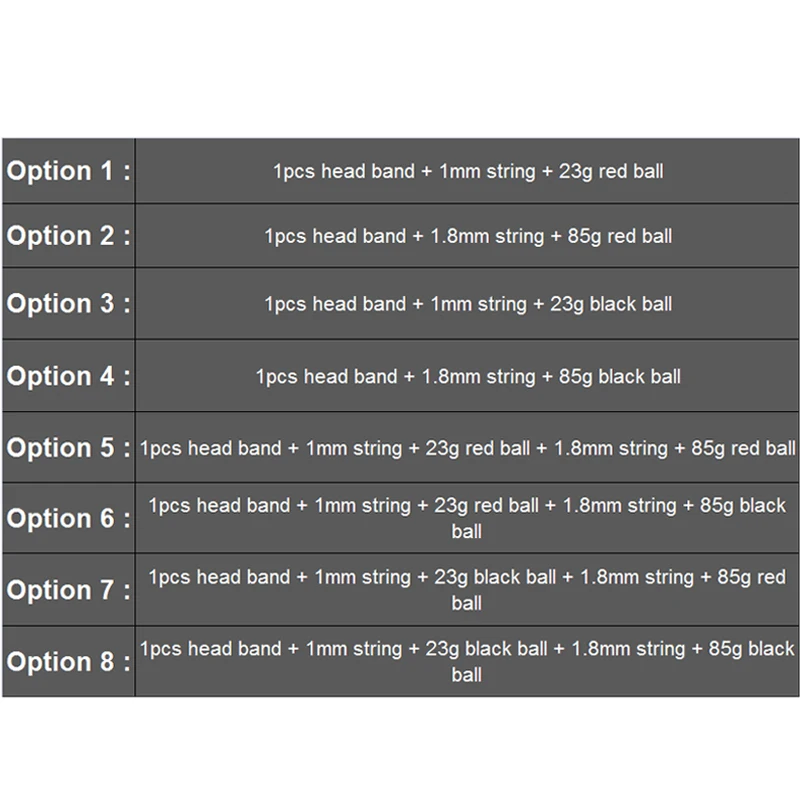Click Option 1's head band and 23g red ball description
This screenshot has width=800, height=800.
click(468, 171)
